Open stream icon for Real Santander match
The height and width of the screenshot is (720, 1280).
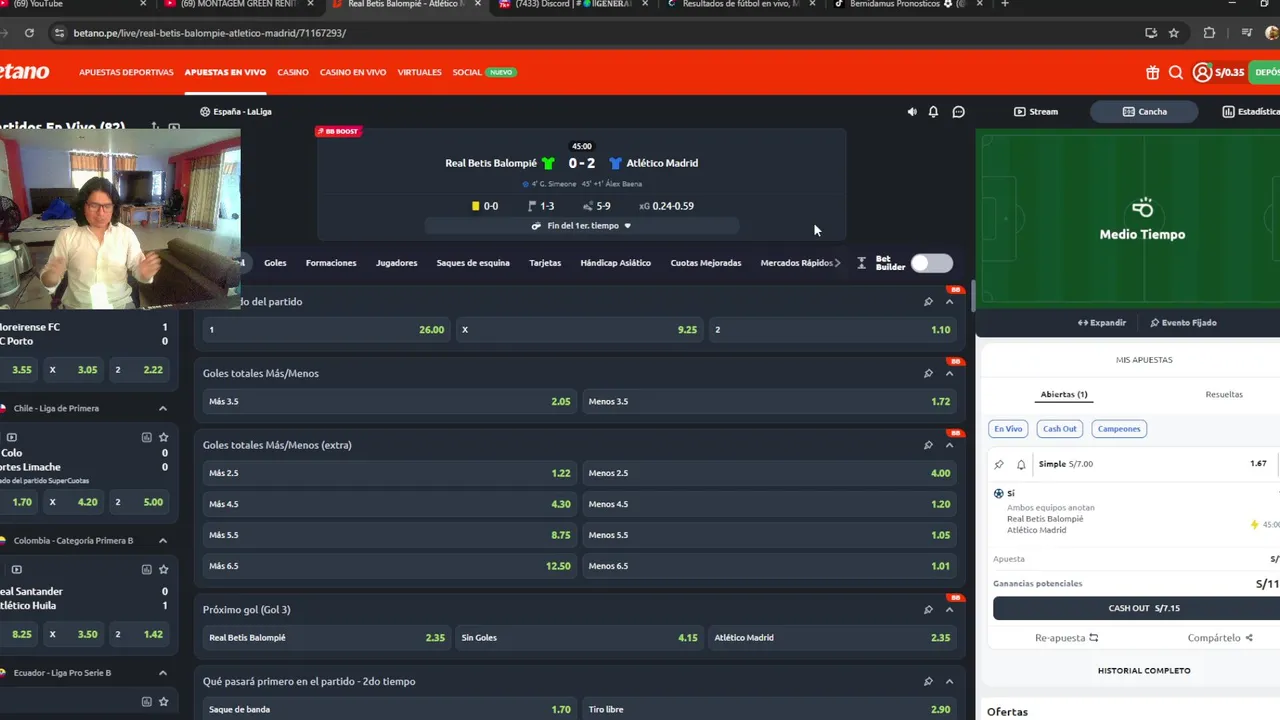(x=16, y=569)
